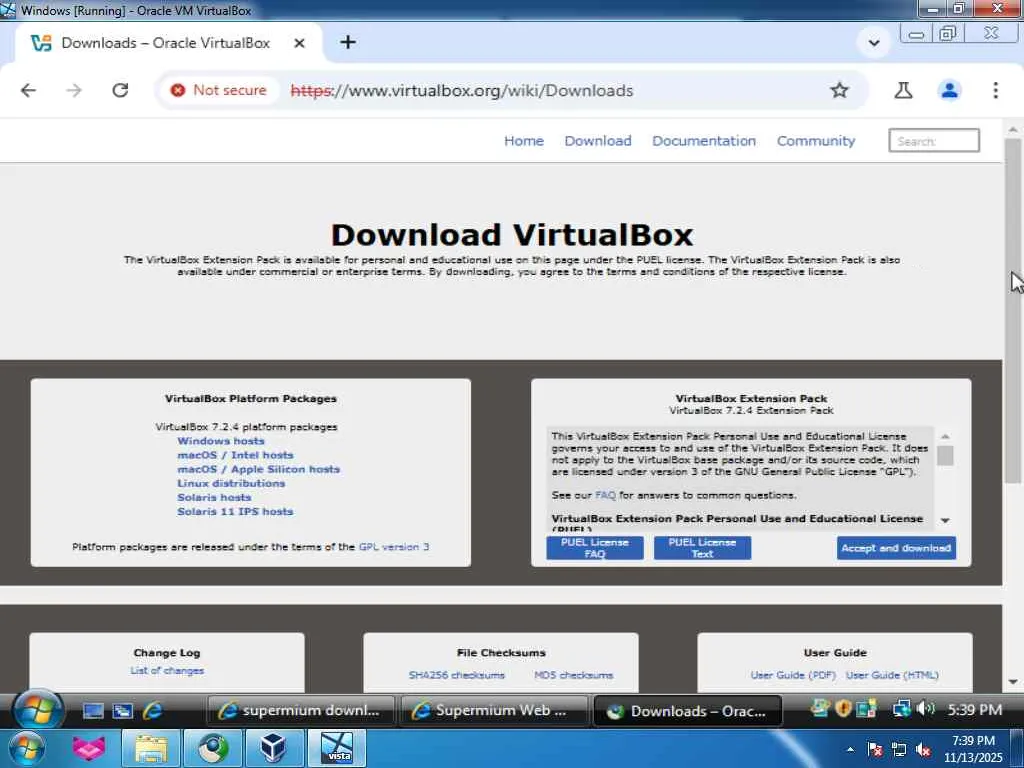Image resolution: width=1024 pixels, height=768 pixels.
Task: Open macOS / Apple Silicon hosts link
Action: coord(259,470)
